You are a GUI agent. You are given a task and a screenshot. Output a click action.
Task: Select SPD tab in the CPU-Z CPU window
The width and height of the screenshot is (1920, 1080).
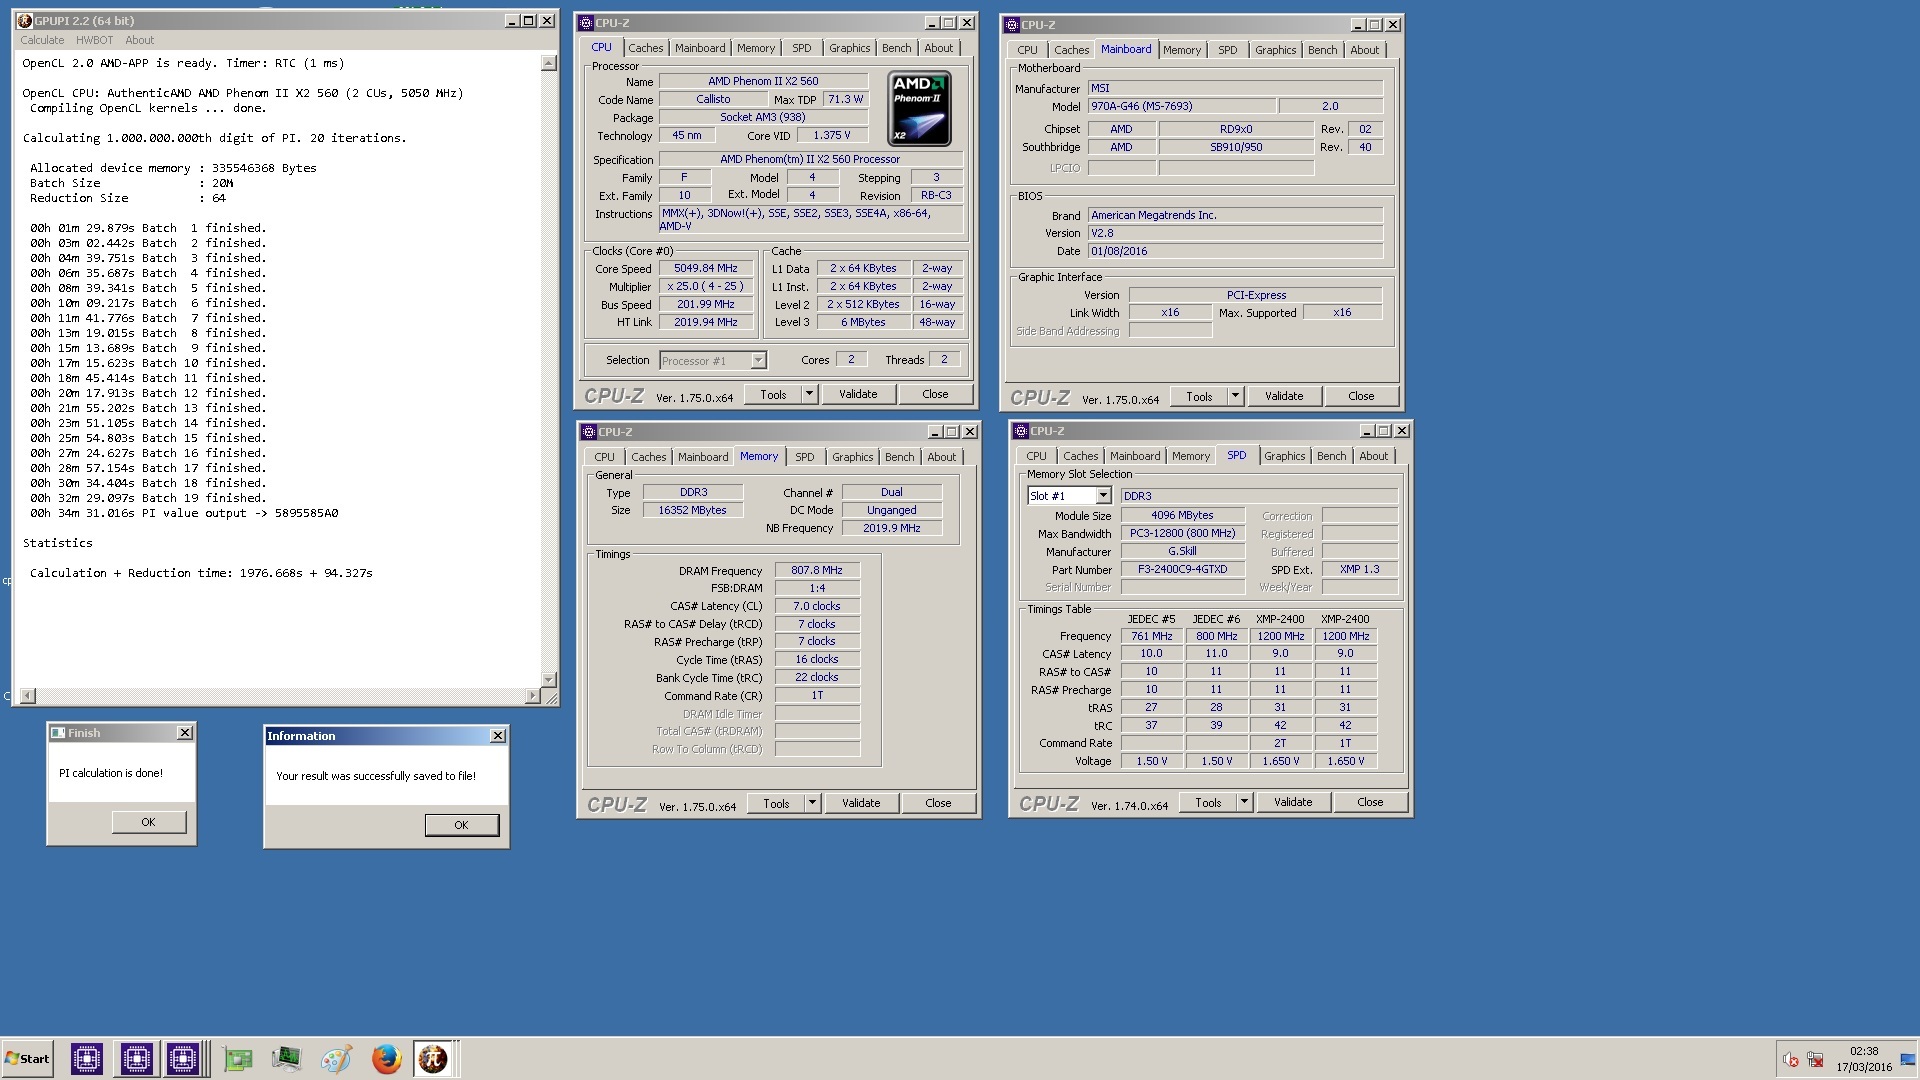pyautogui.click(x=802, y=48)
